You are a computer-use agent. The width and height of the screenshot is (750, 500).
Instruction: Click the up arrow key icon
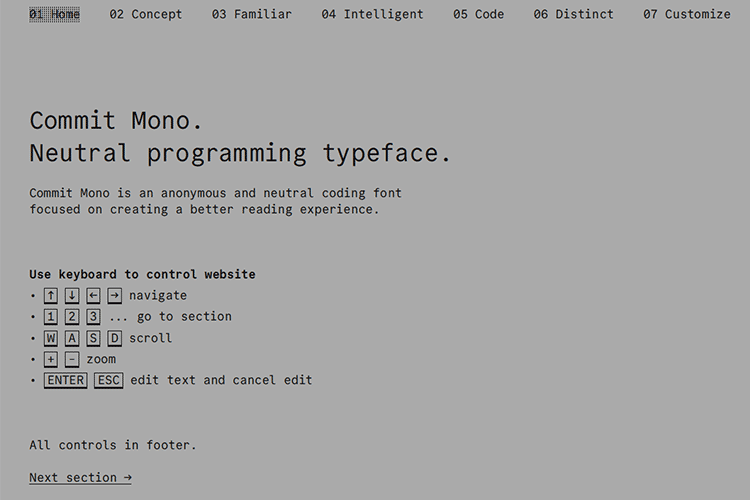51,296
